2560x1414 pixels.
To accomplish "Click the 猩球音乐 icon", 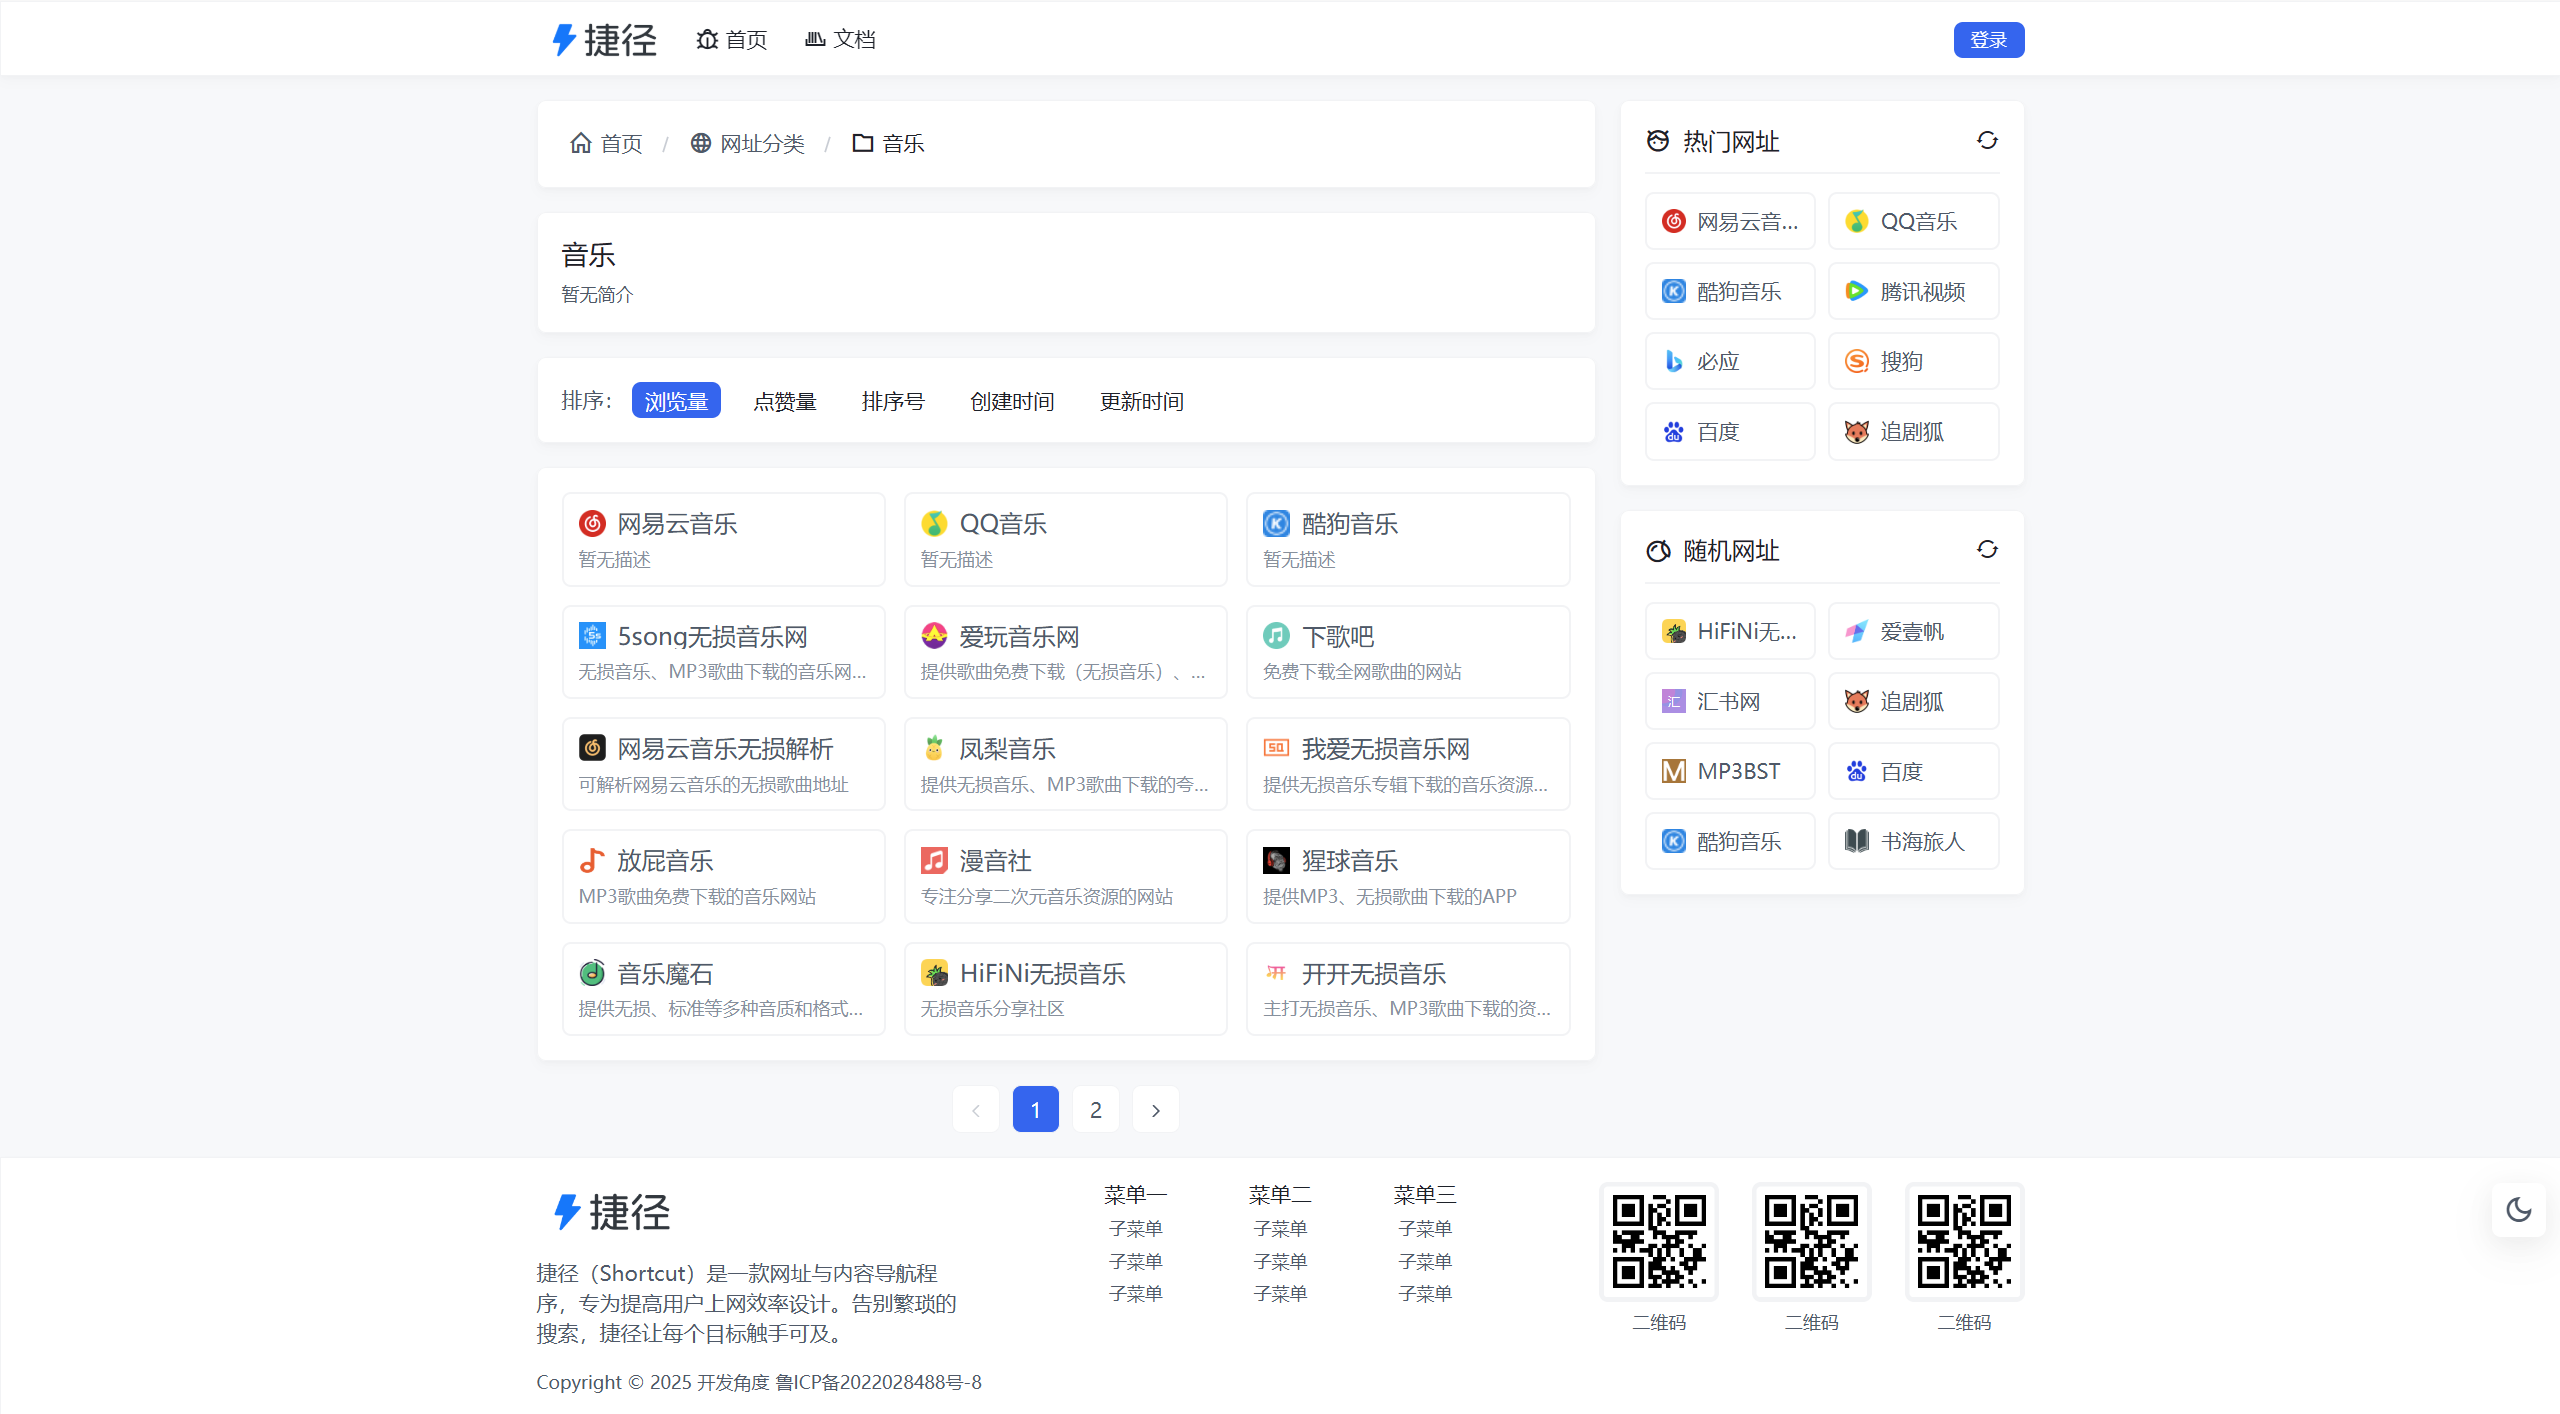I will pos(1276,860).
